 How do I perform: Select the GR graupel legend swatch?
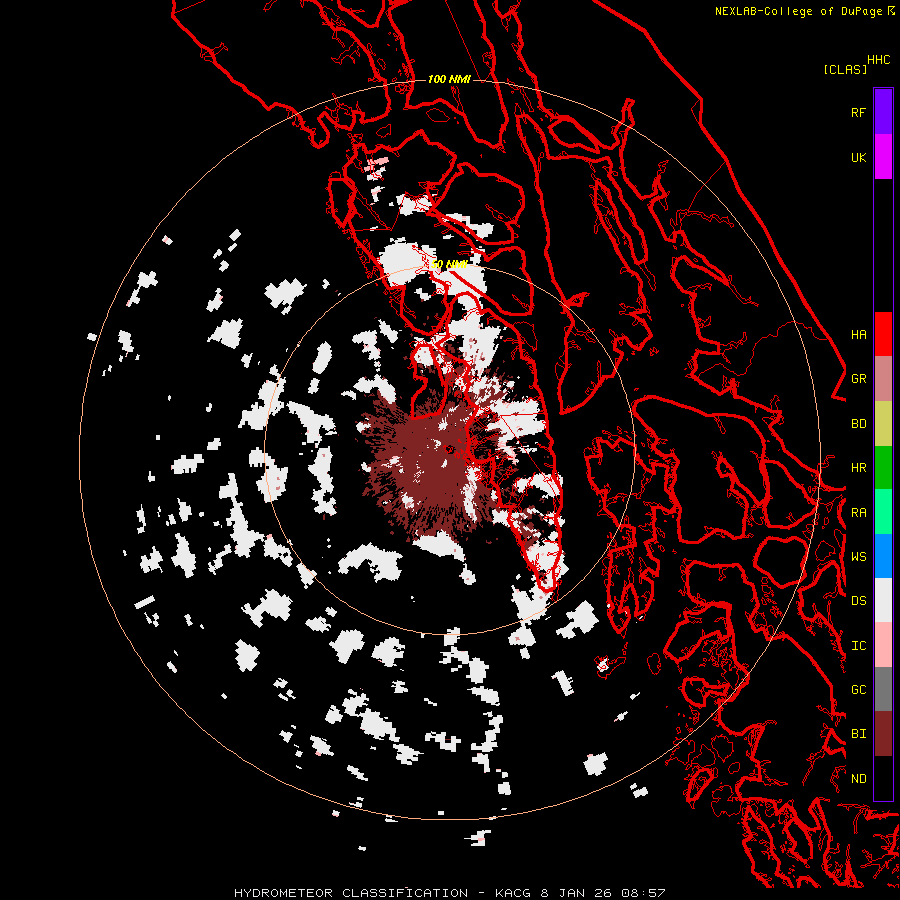tap(883, 379)
